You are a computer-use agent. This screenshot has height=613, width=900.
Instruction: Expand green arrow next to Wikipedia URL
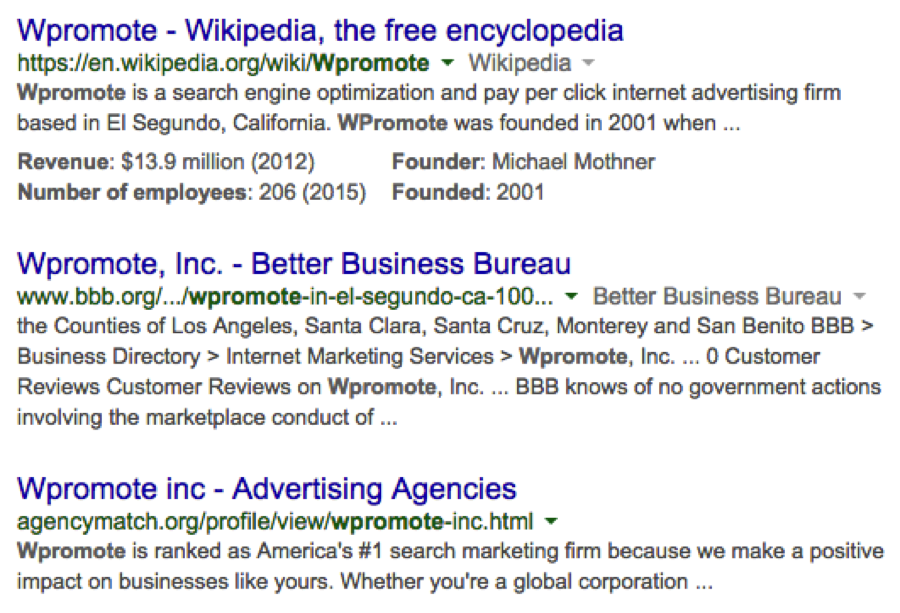point(447,62)
